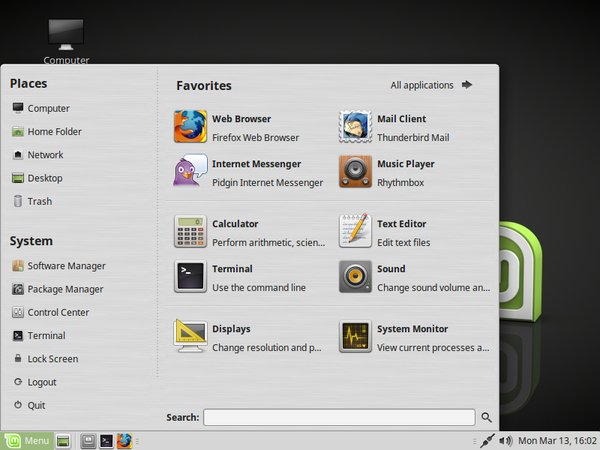Launch the System Monitor icon

pos(355,336)
